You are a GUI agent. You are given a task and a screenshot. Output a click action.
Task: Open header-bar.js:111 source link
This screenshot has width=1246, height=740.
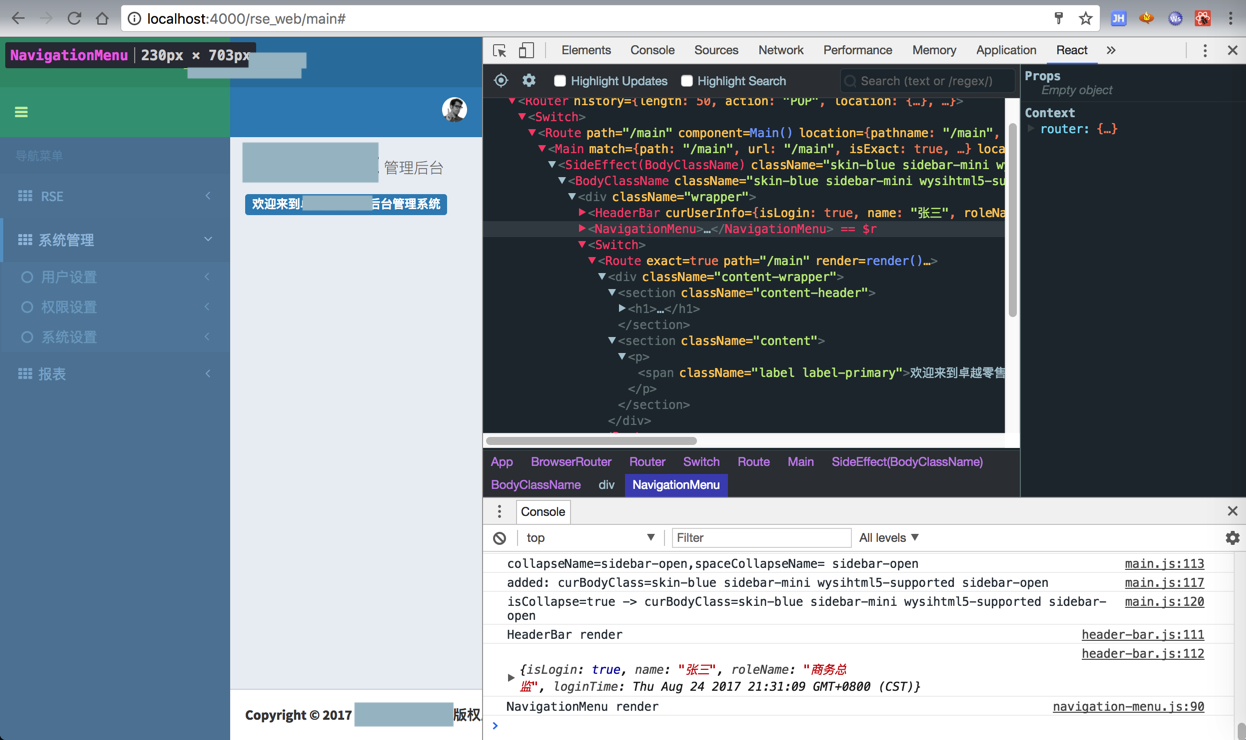tap(1142, 635)
